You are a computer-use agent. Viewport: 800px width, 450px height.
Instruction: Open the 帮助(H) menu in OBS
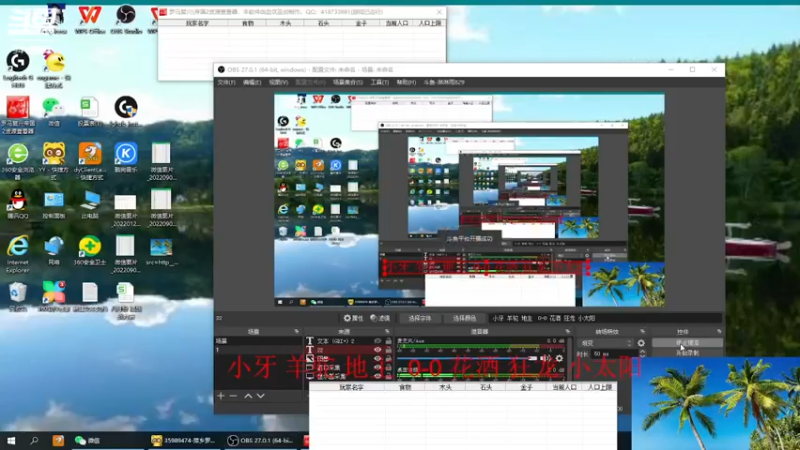(406, 82)
